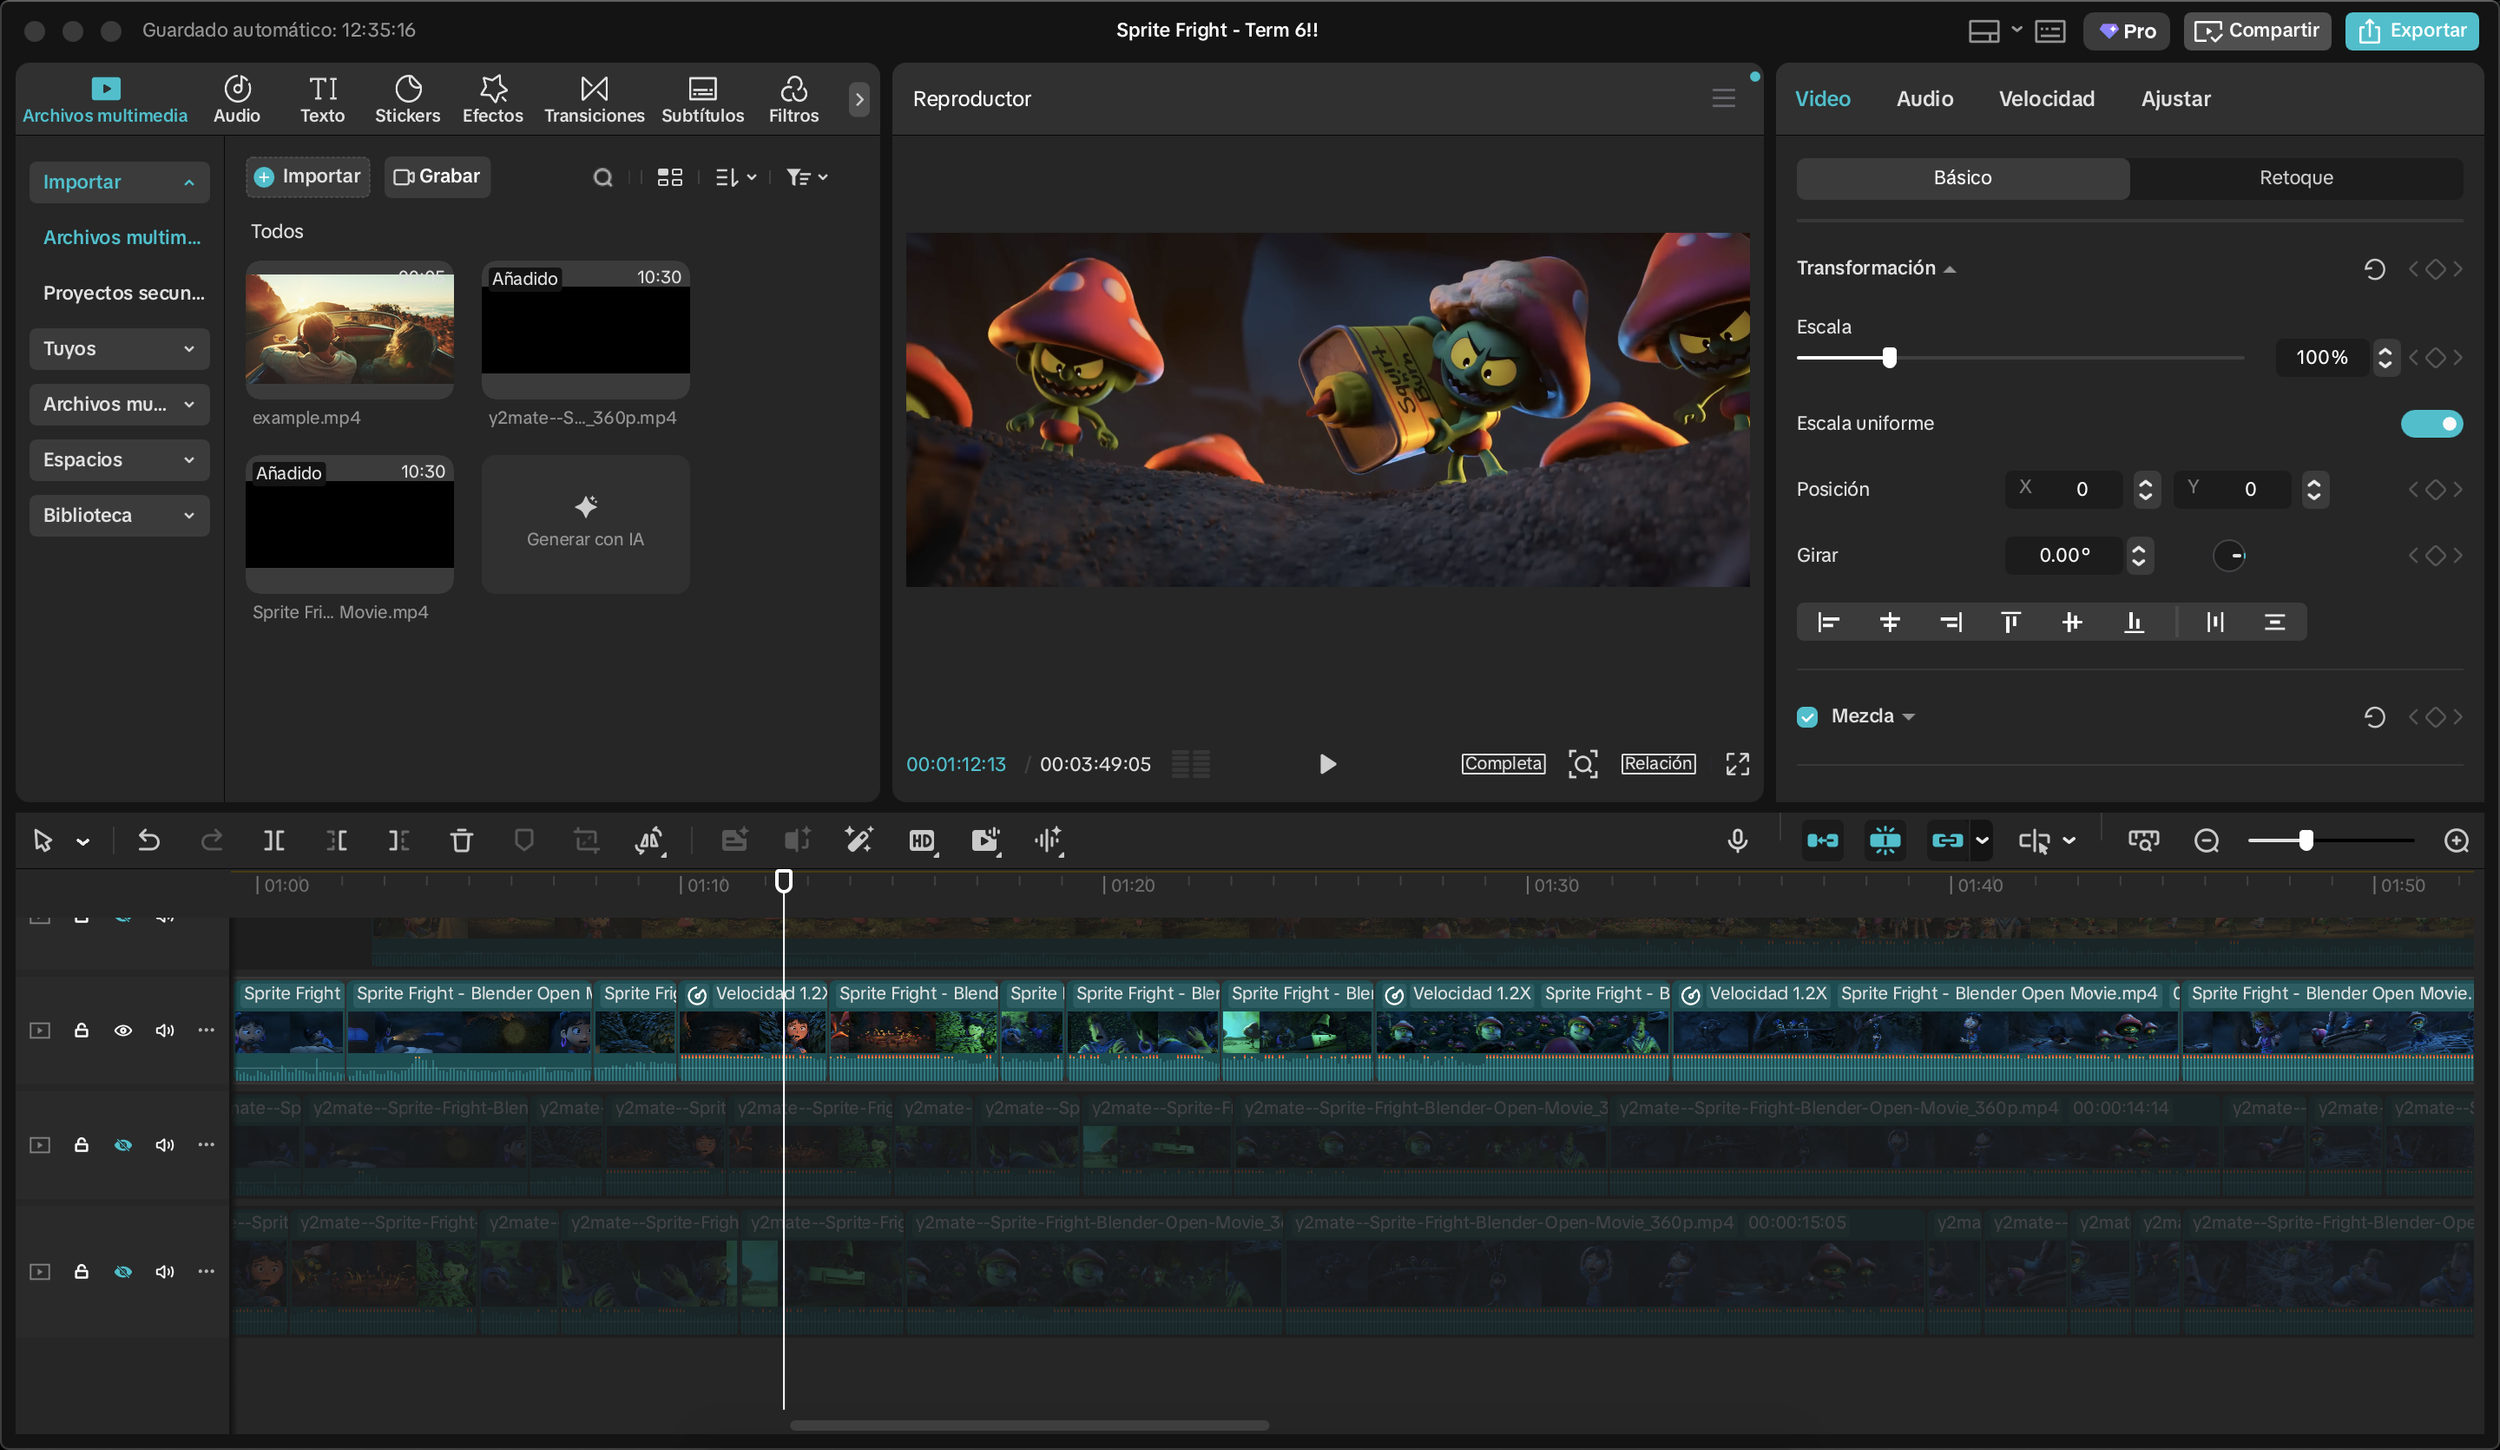Click the Exportar button
Screen dimensions: 2500x1450
2411,31
